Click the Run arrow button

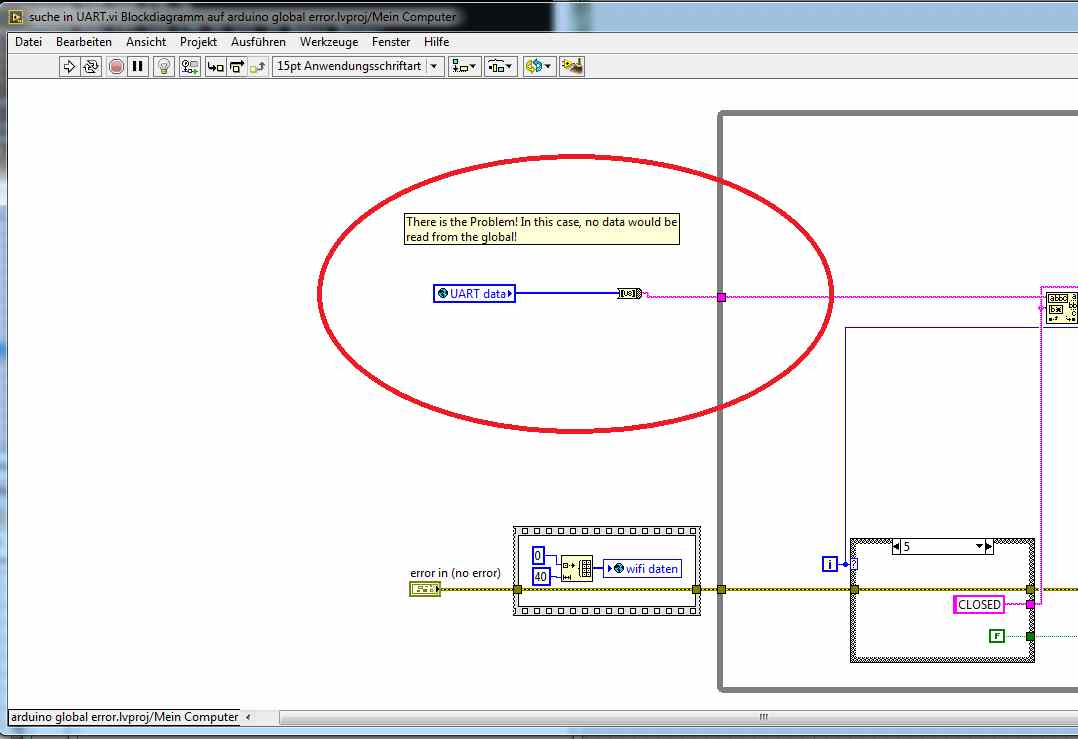point(69,67)
